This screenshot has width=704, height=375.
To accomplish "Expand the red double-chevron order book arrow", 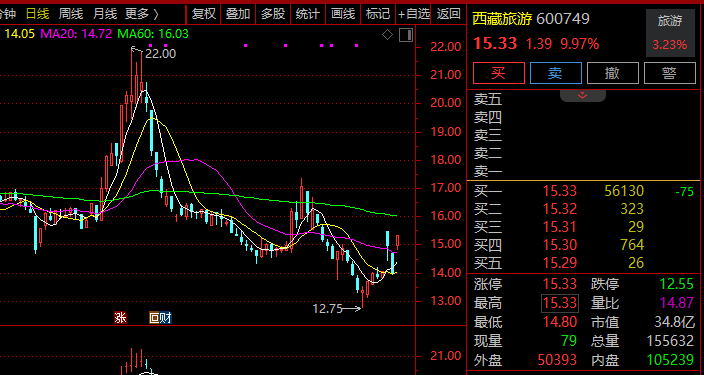I will pyautogui.click(x=582, y=95).
